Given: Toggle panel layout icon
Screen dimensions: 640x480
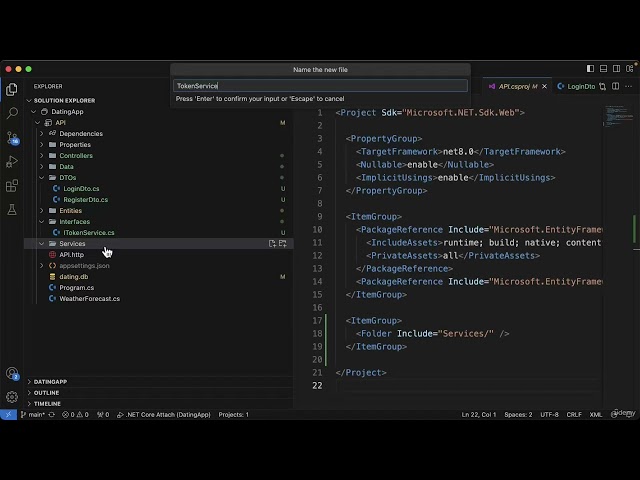Looking at the screenshot, I should coord(603,69).
